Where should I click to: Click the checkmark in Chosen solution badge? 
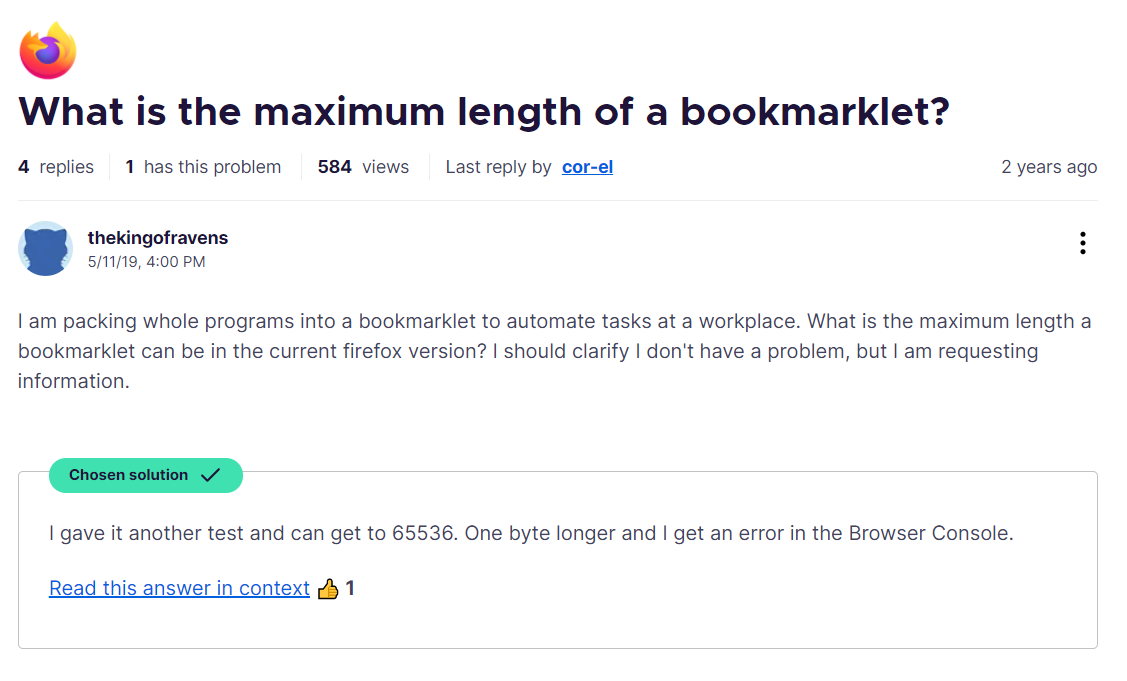click(210, 476)
